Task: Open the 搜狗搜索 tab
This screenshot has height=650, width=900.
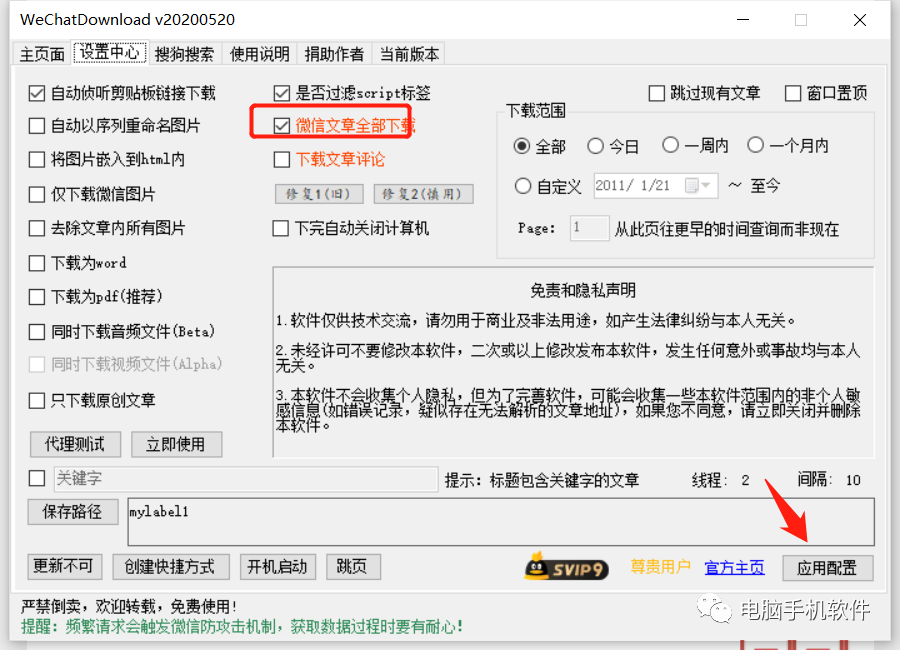Action: (x=184, y=54)
